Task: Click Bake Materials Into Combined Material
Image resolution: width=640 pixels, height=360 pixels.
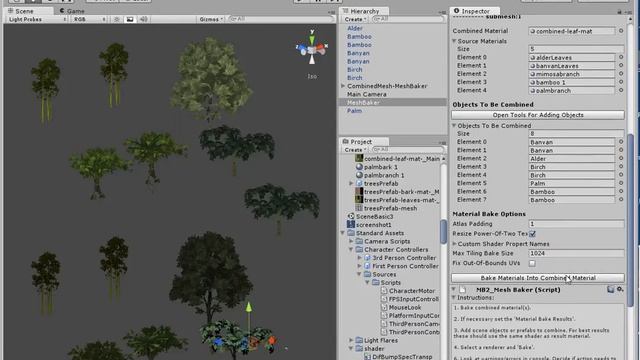Action: pos(538,278)
